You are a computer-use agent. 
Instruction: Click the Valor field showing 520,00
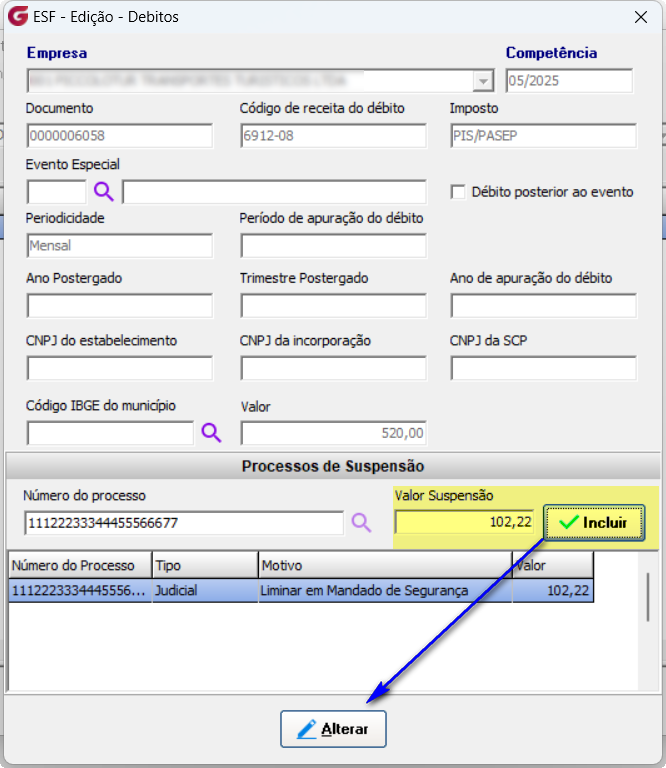333,433
